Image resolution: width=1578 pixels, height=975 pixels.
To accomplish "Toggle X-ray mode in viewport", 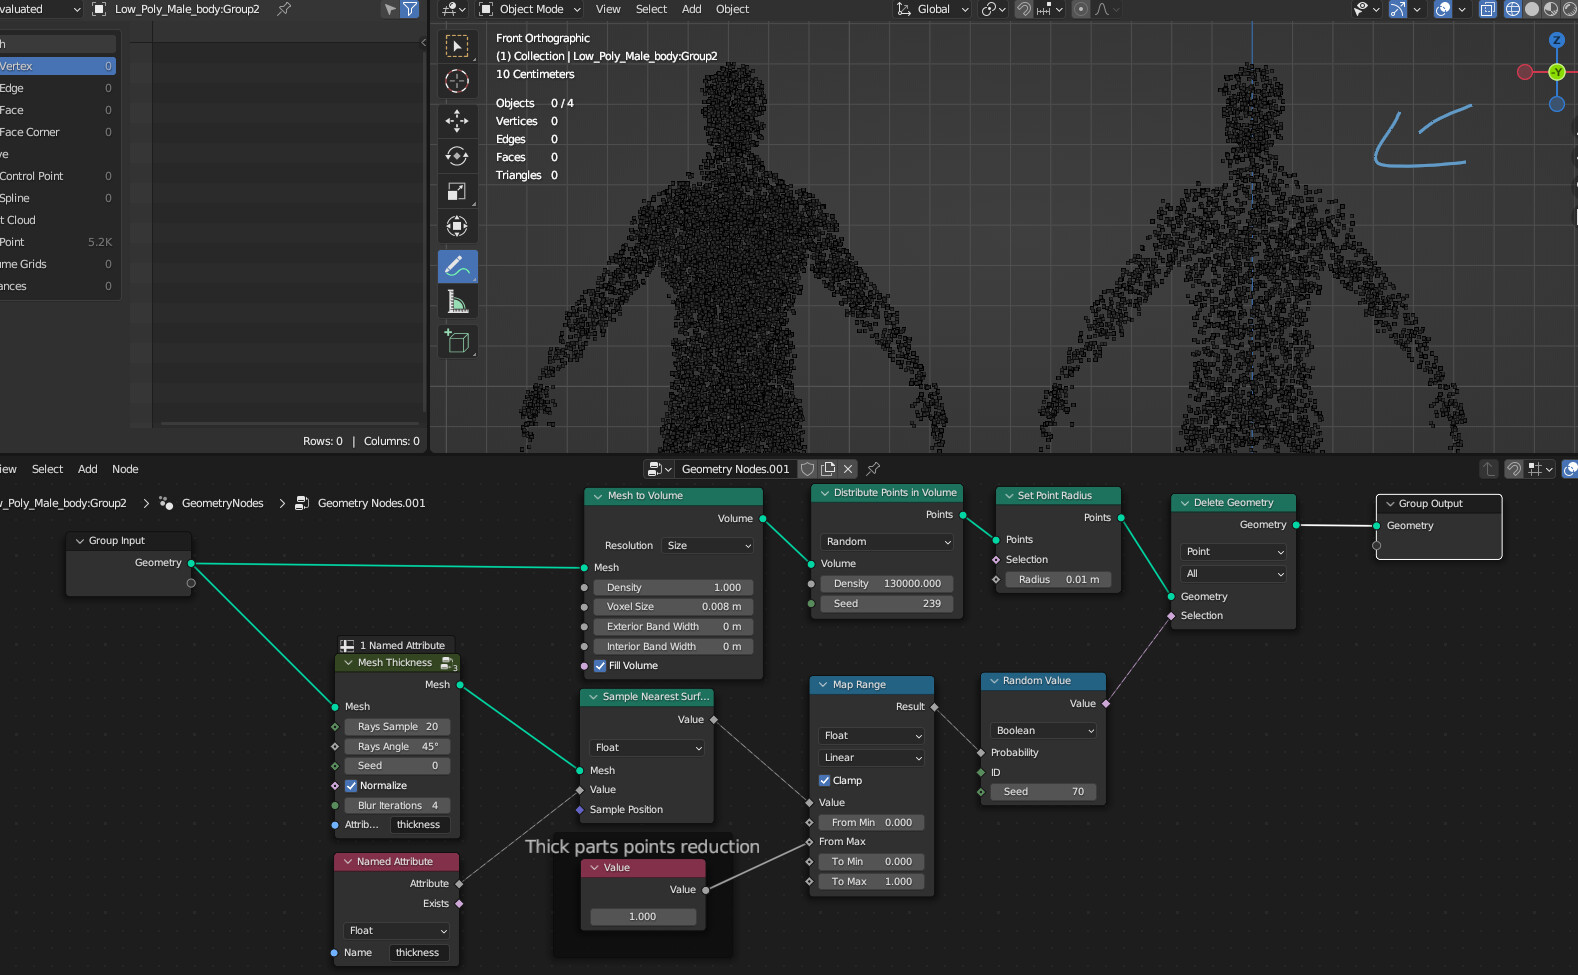I will click(1488, 9).
